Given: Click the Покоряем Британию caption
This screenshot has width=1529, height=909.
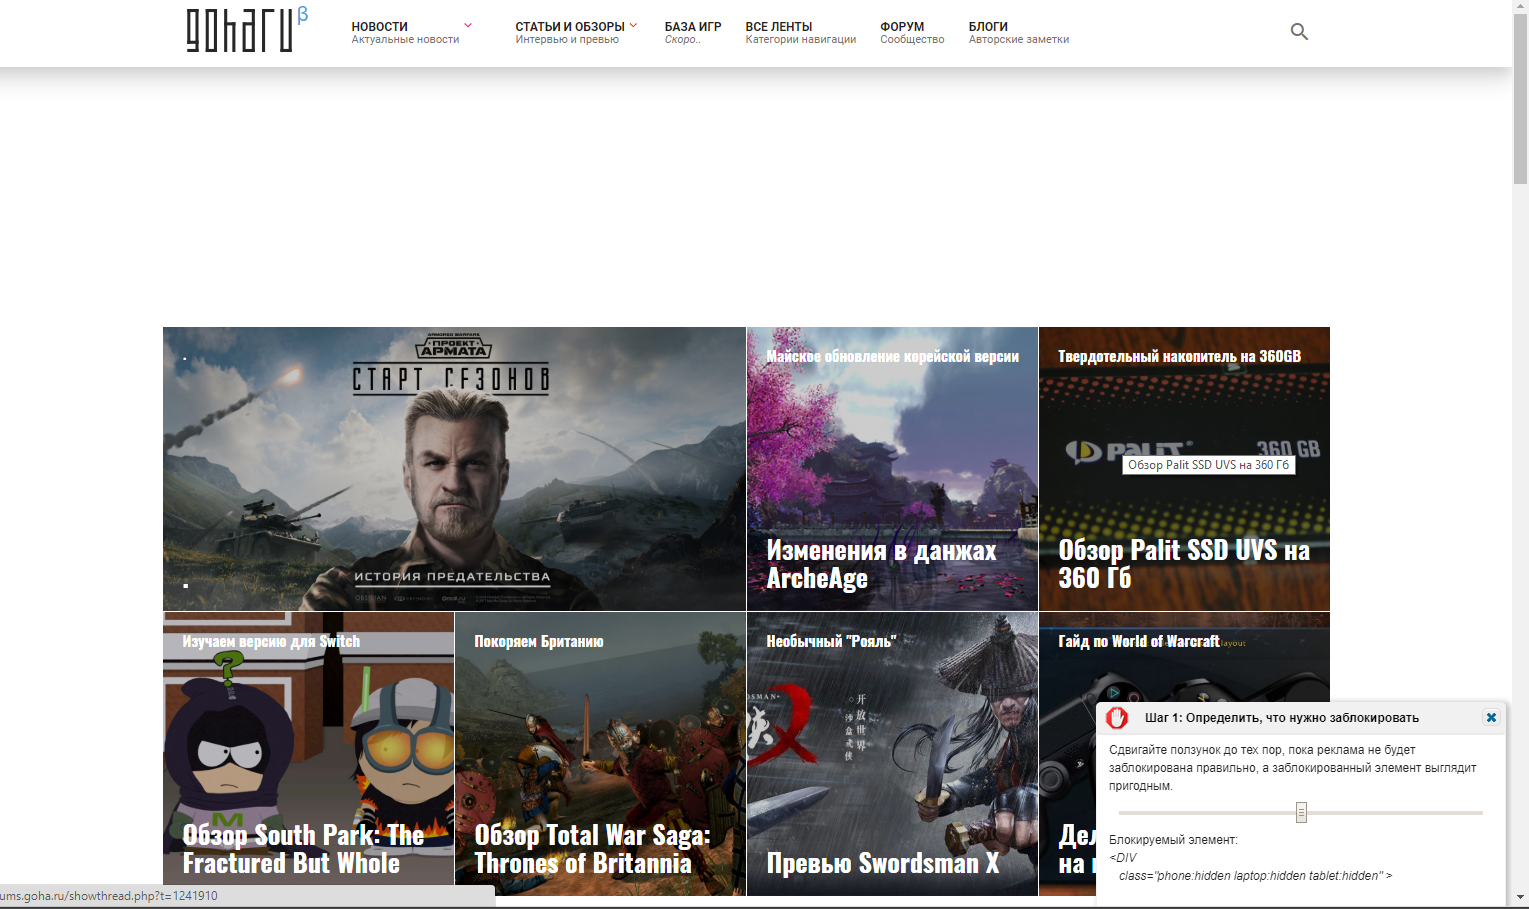Looking at the screenshot, I should point(539,641).
